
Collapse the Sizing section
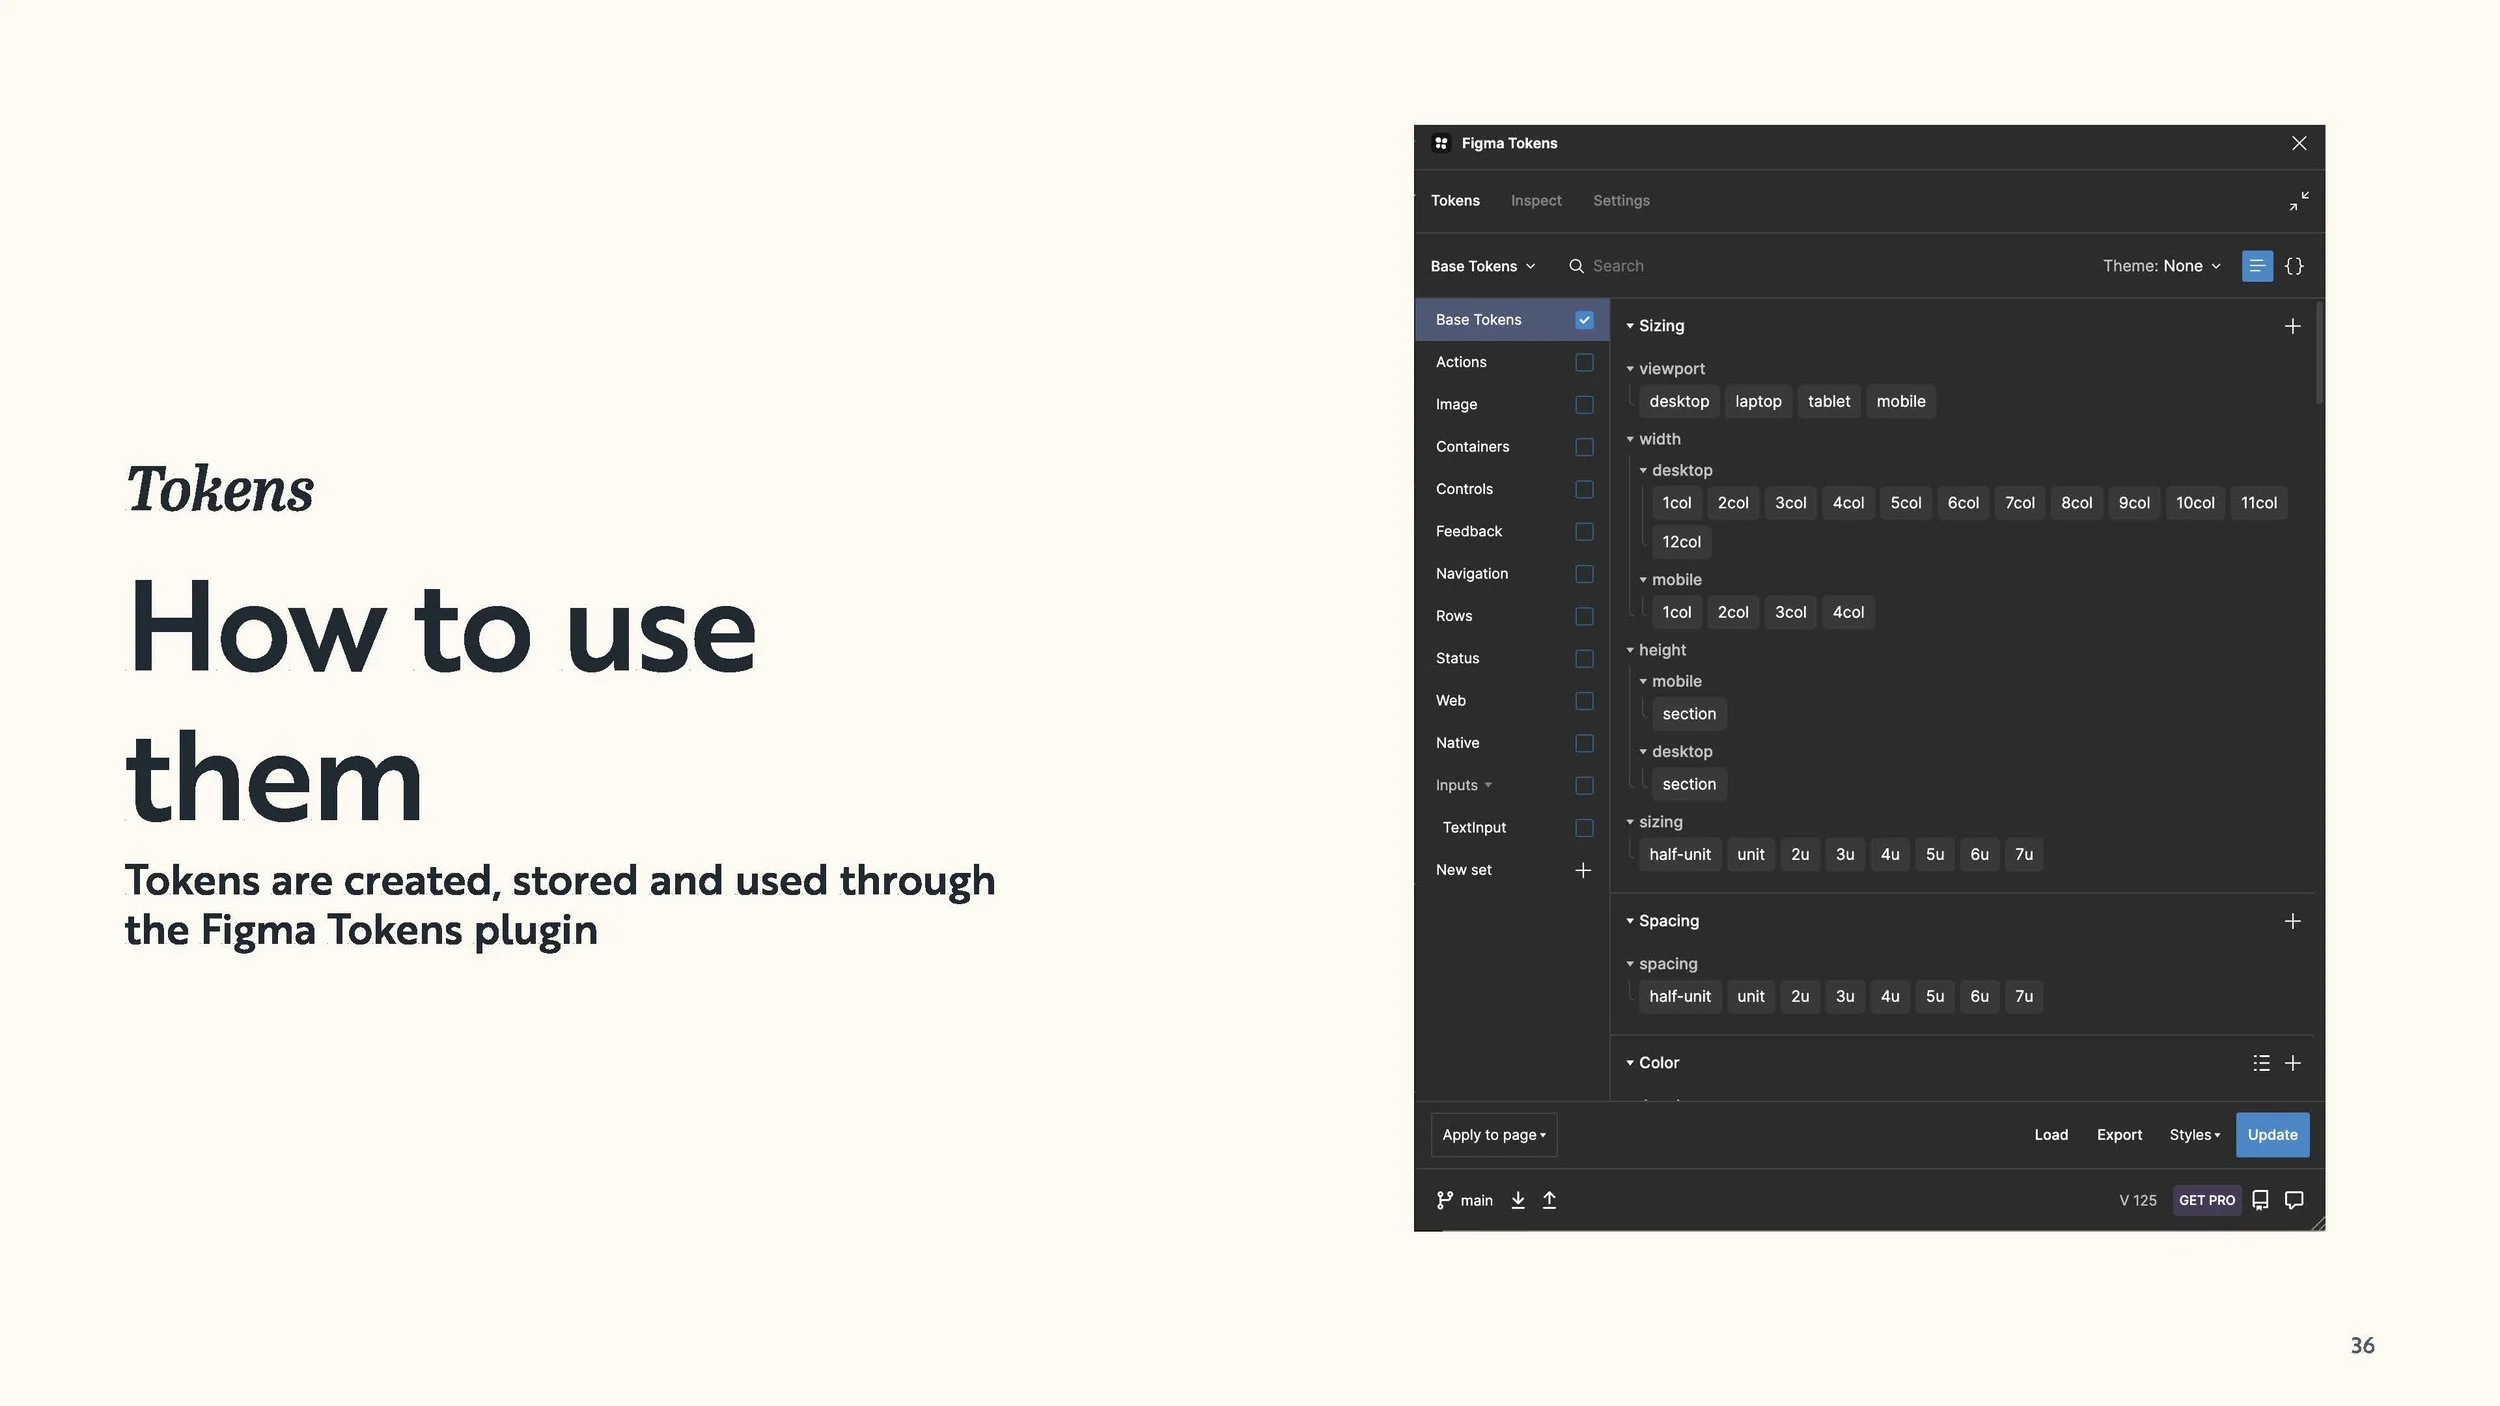[x=1630, y=326]
